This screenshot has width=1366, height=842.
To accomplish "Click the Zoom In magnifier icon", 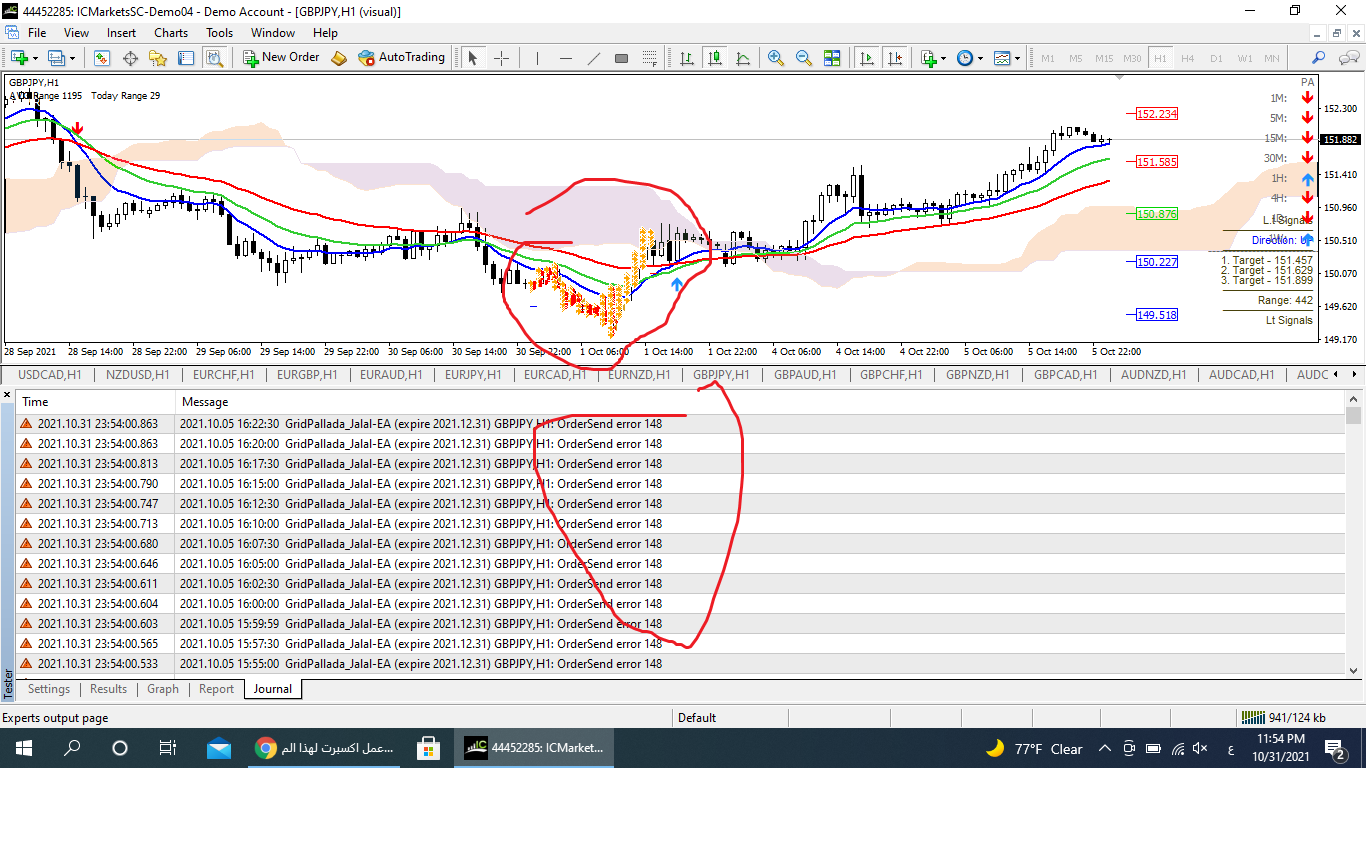I will tap(775, 58).
